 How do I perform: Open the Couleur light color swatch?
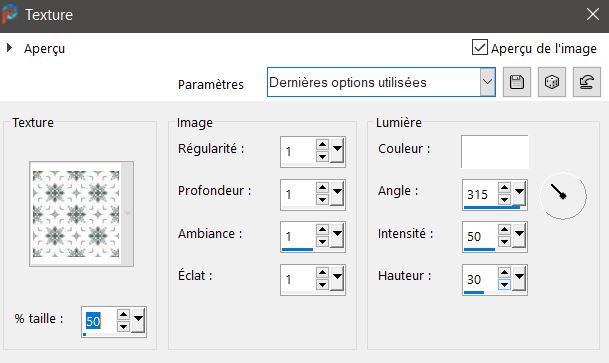coord(494,151)
